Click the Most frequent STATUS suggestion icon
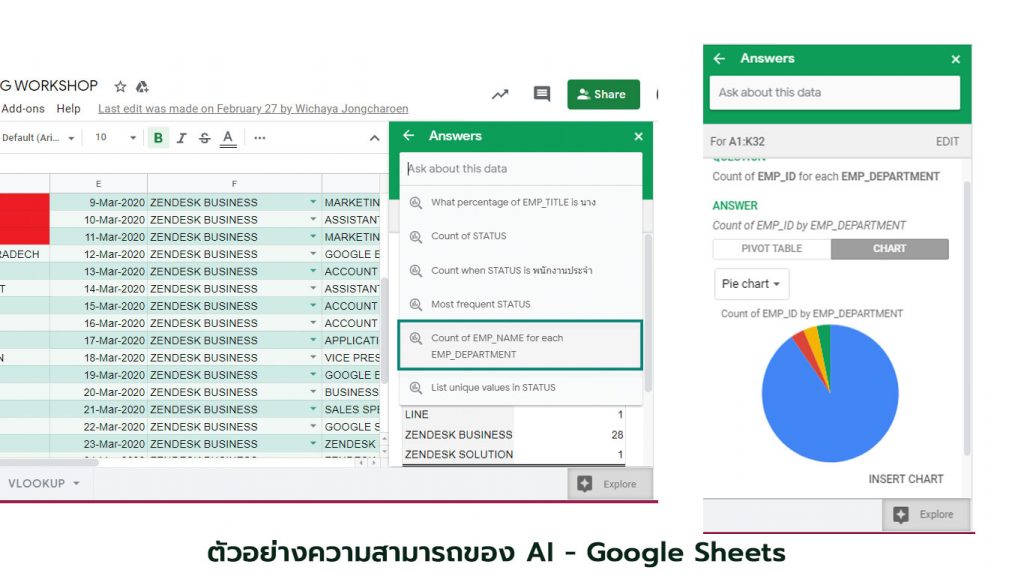Viewport: 1024px width, 576px height. [415, 304]
